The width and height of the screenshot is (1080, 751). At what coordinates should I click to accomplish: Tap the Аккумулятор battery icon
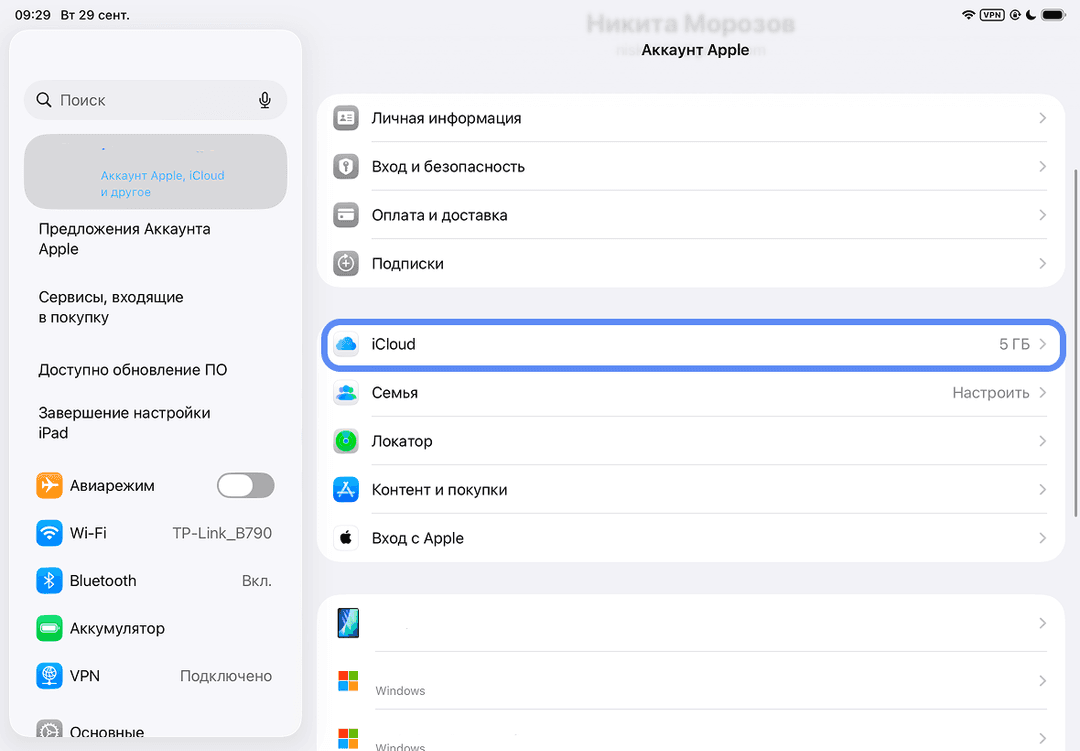coord(49,628)
